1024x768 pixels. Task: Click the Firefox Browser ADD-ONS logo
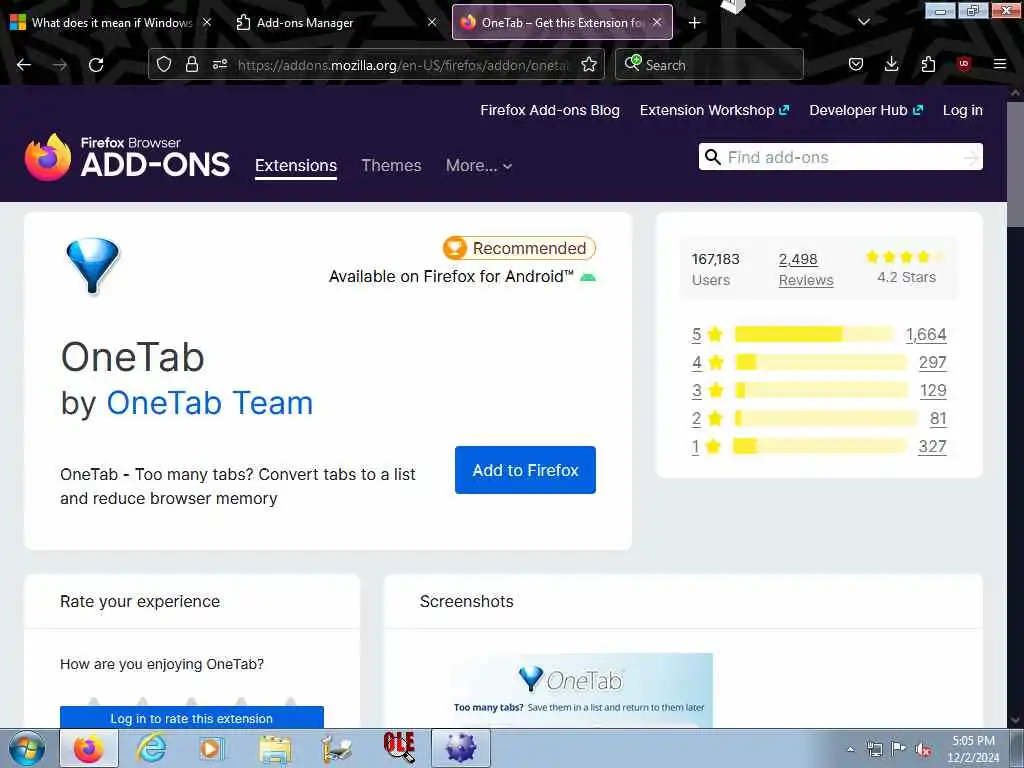click(127, 157)
